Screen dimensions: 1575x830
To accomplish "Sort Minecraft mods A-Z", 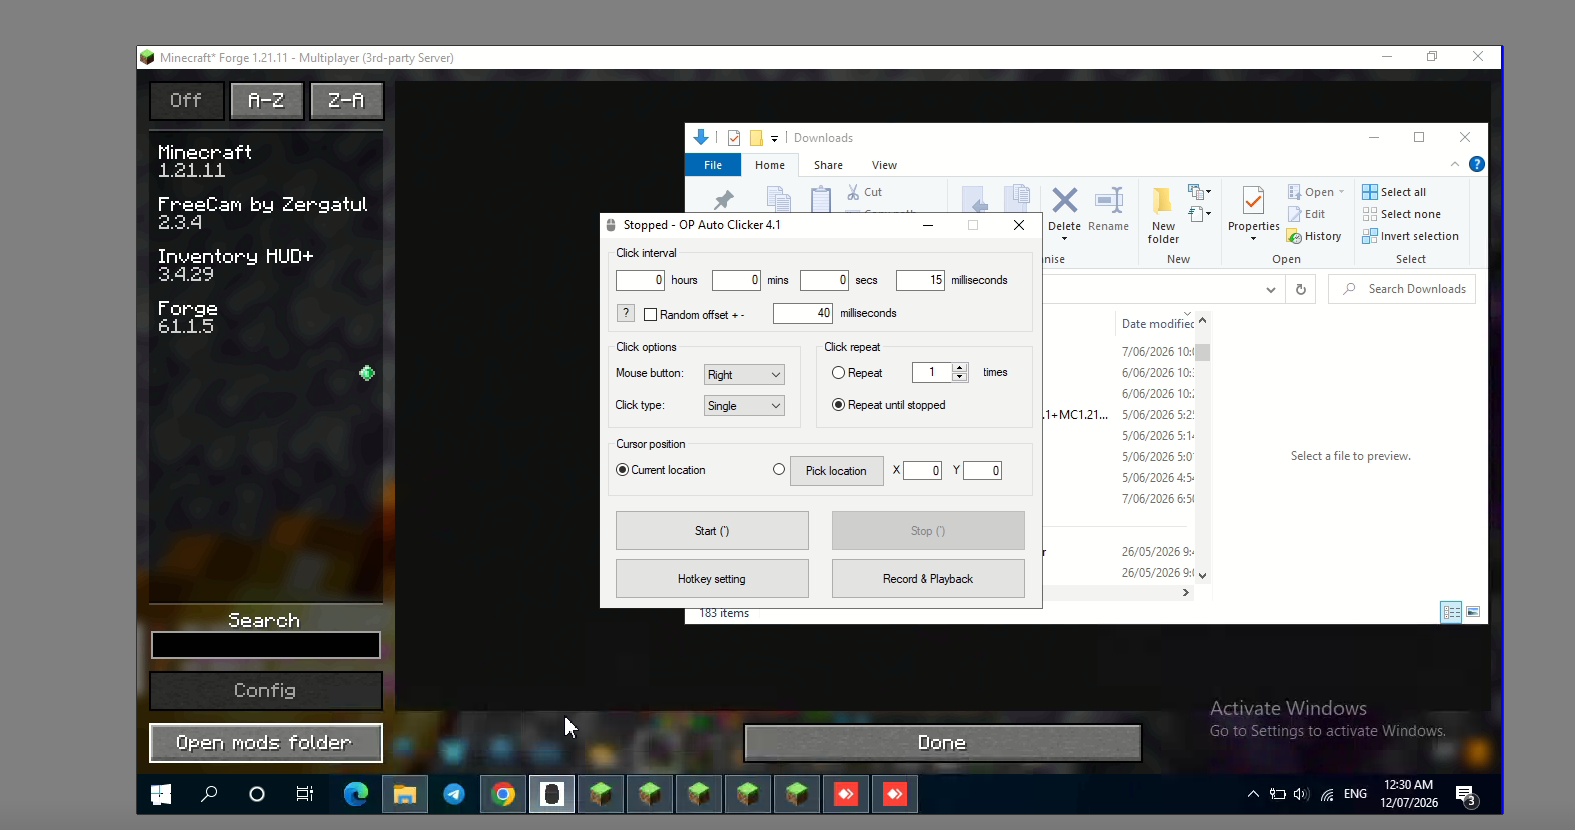I will click(x=266, y=100).
